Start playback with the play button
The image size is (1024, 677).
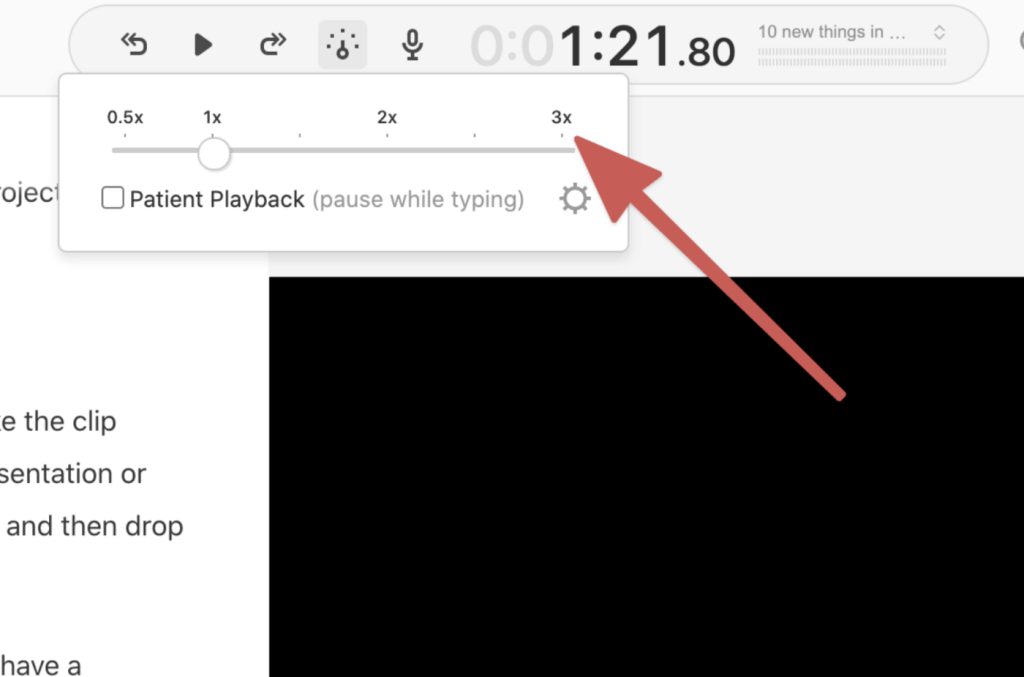pos(203,44)
